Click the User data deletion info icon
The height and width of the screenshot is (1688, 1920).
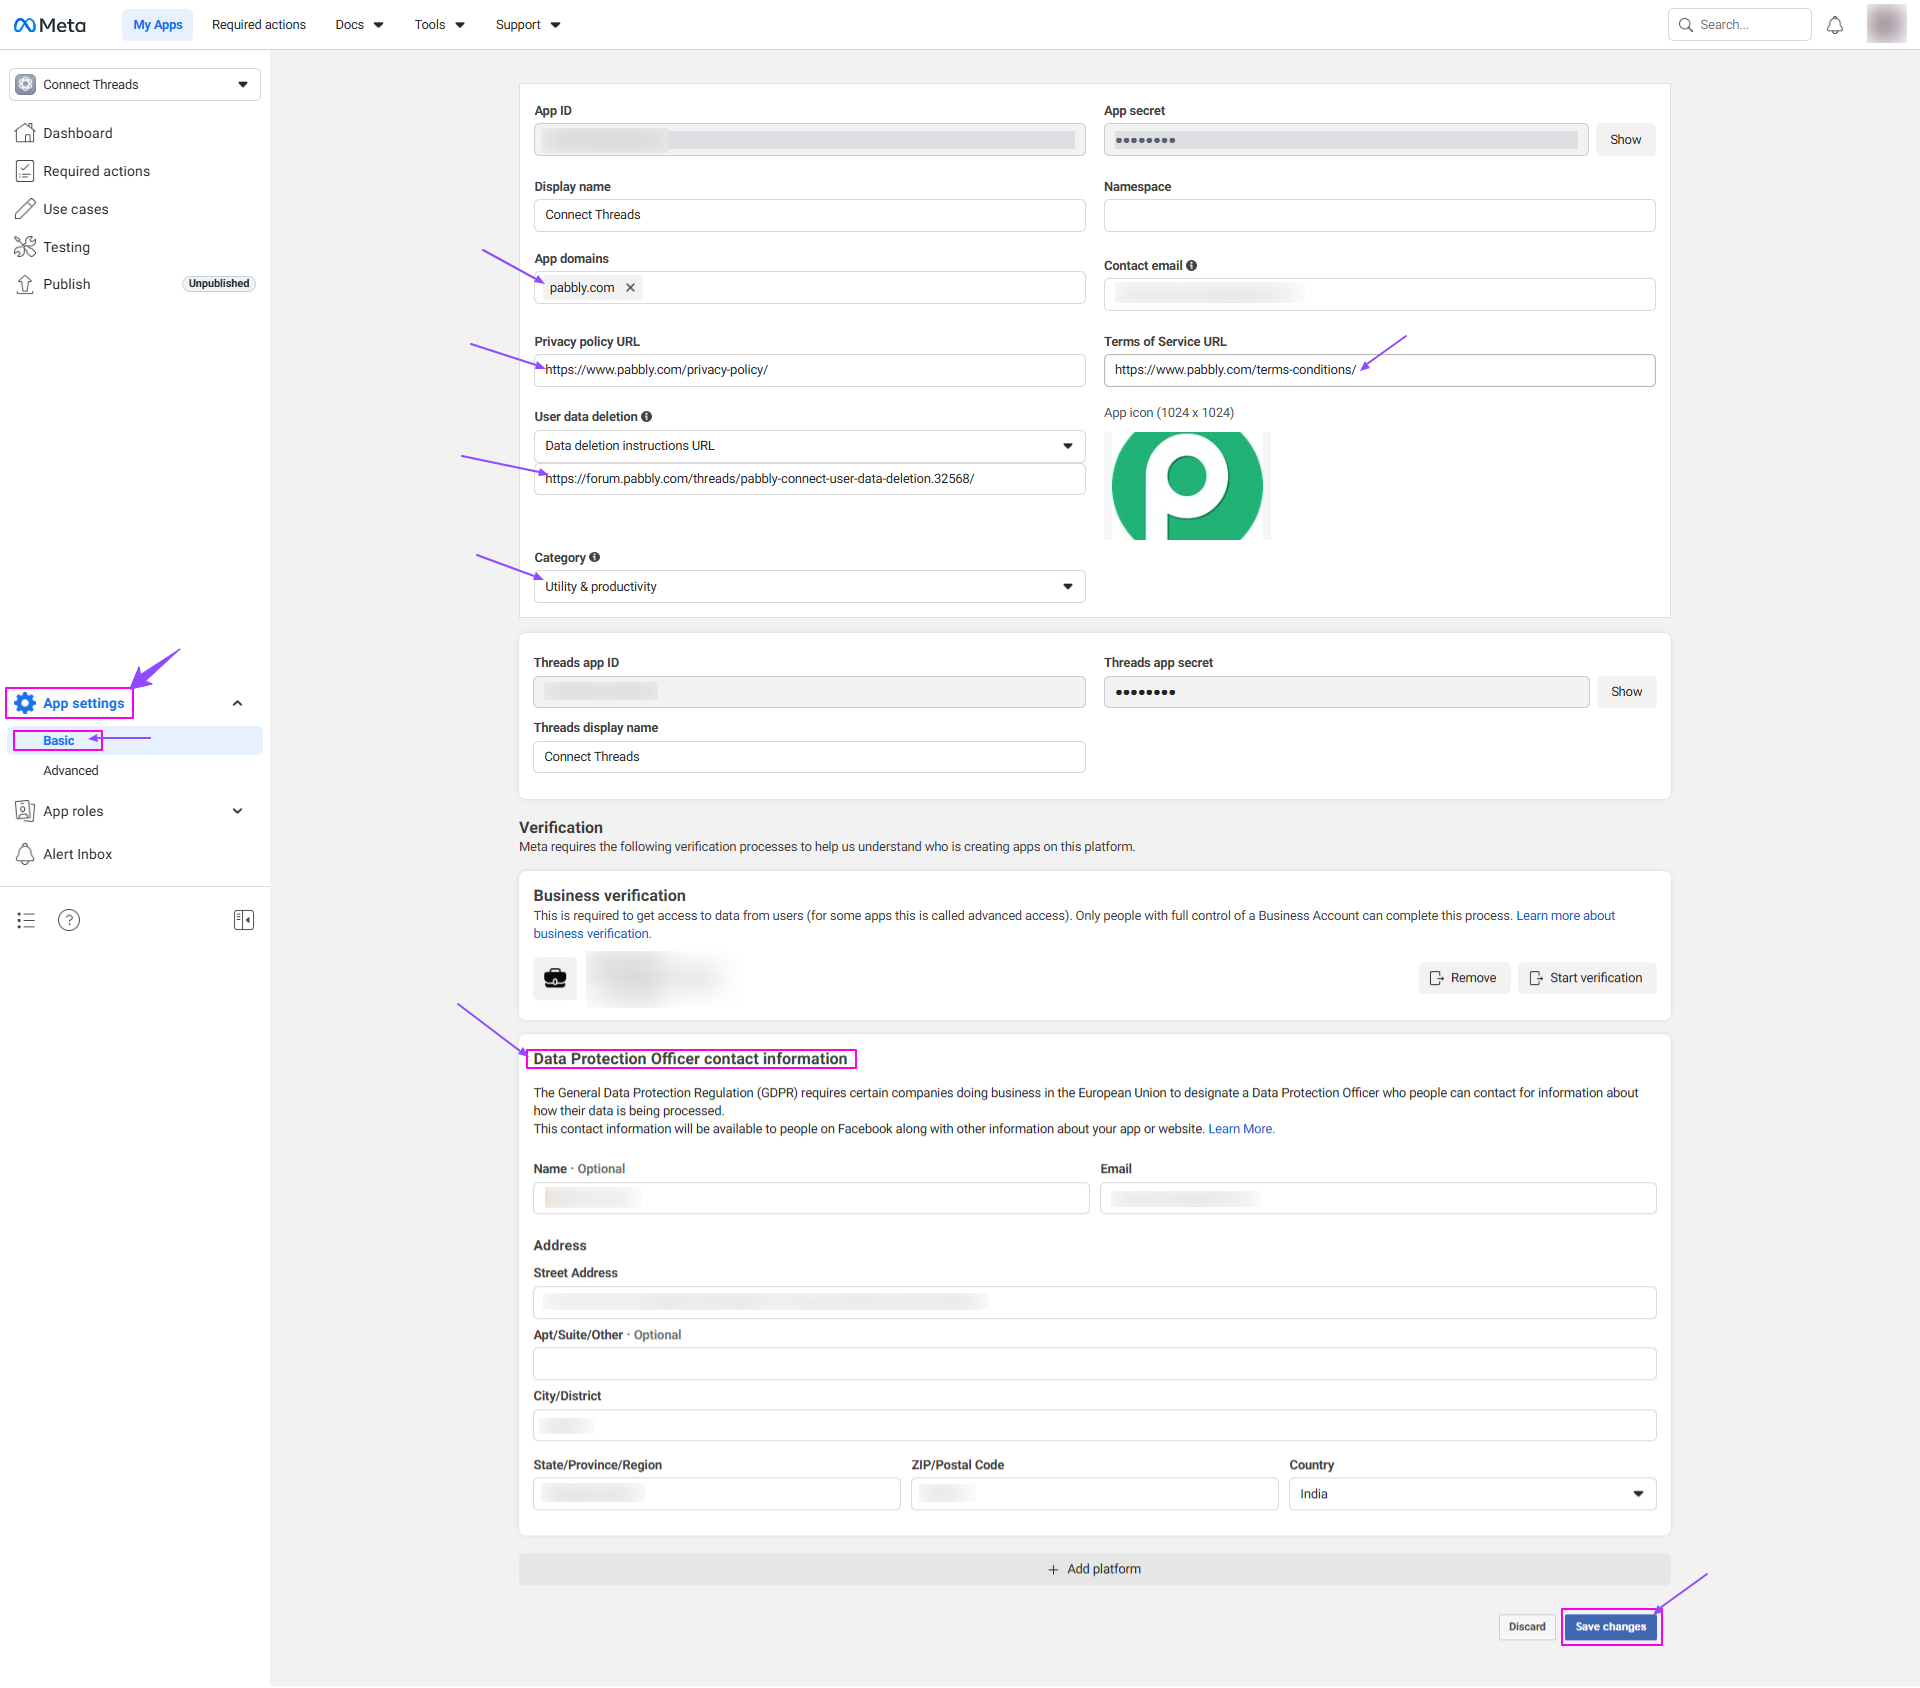pyautogui.click(x=647, y=417)
